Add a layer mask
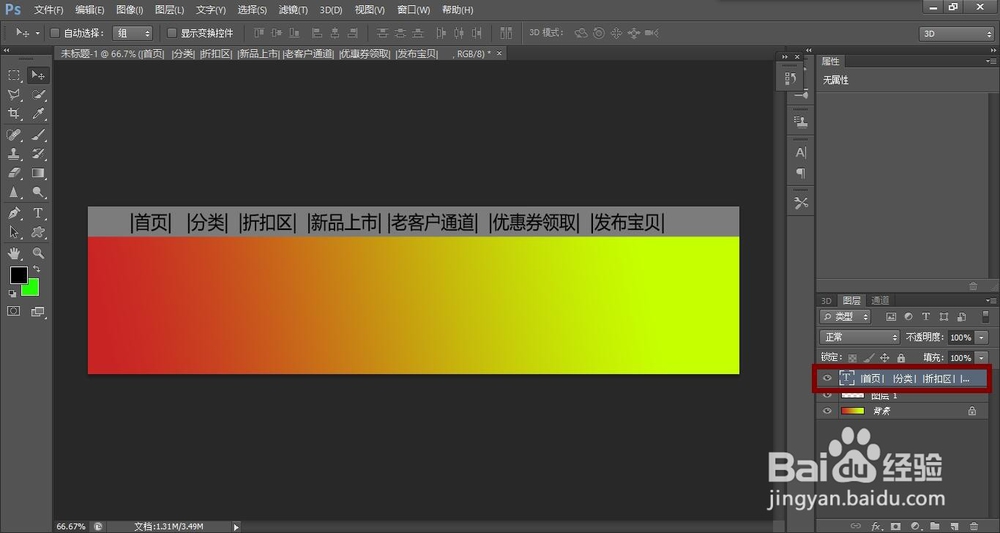This screenshot has width=1000, height=533. pos(895,526)
